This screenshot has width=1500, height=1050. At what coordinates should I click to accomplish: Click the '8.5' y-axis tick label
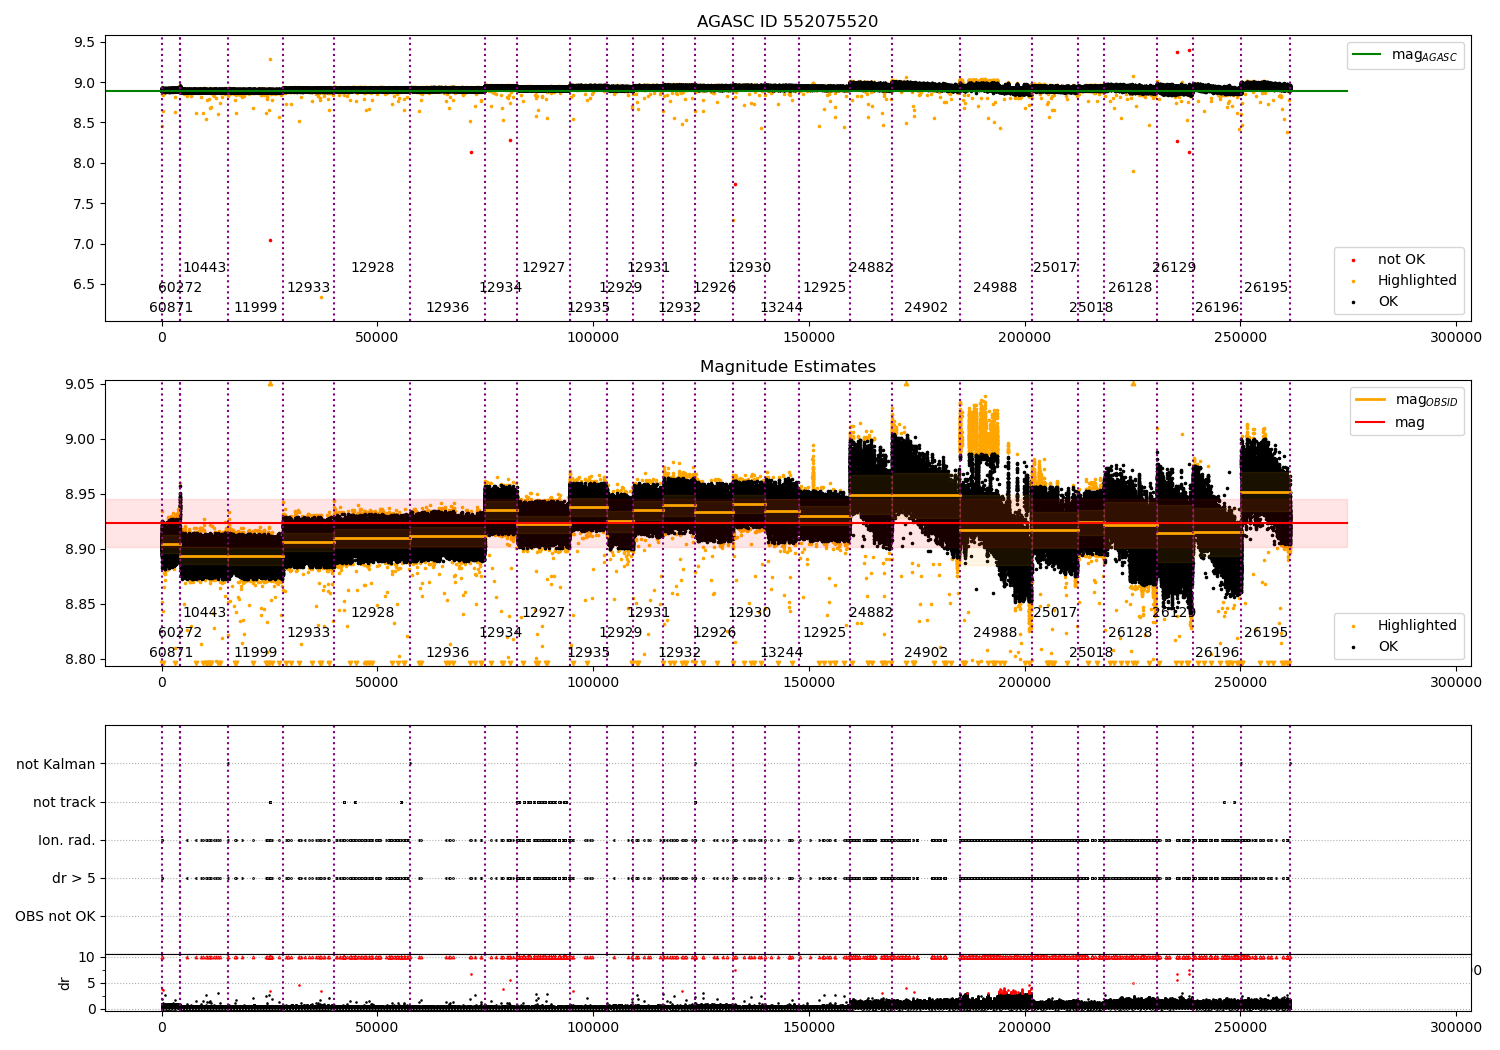85,123
